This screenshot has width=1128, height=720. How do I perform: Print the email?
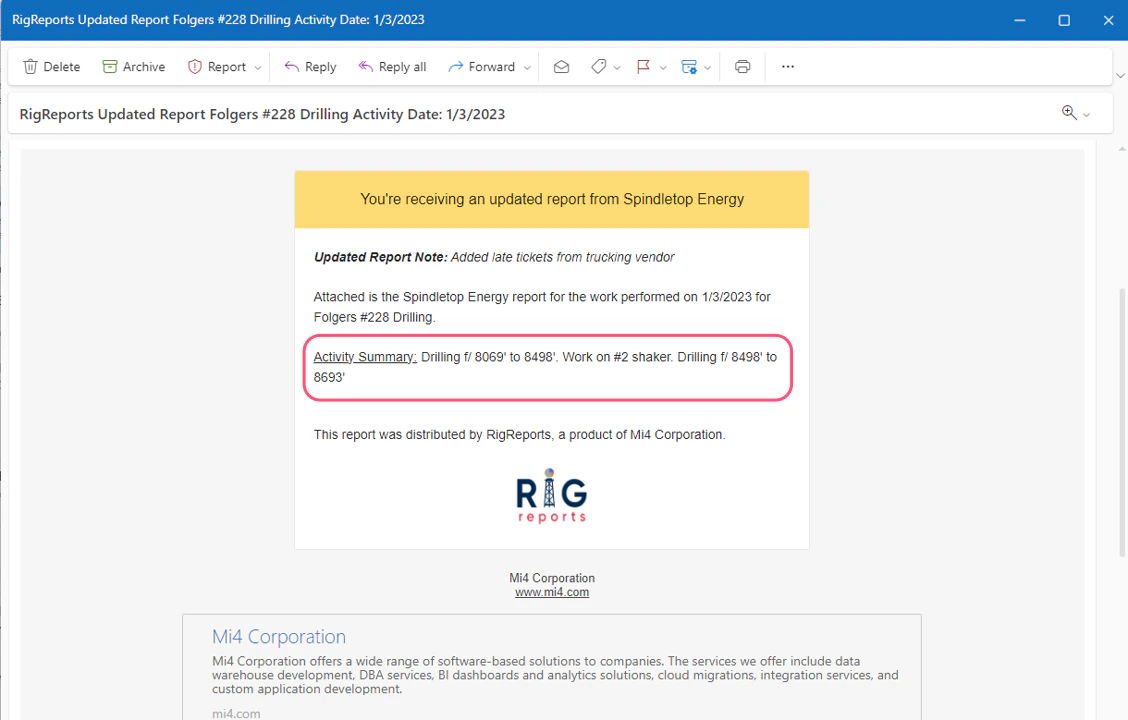pyautogui.click(x=742, y=66)
